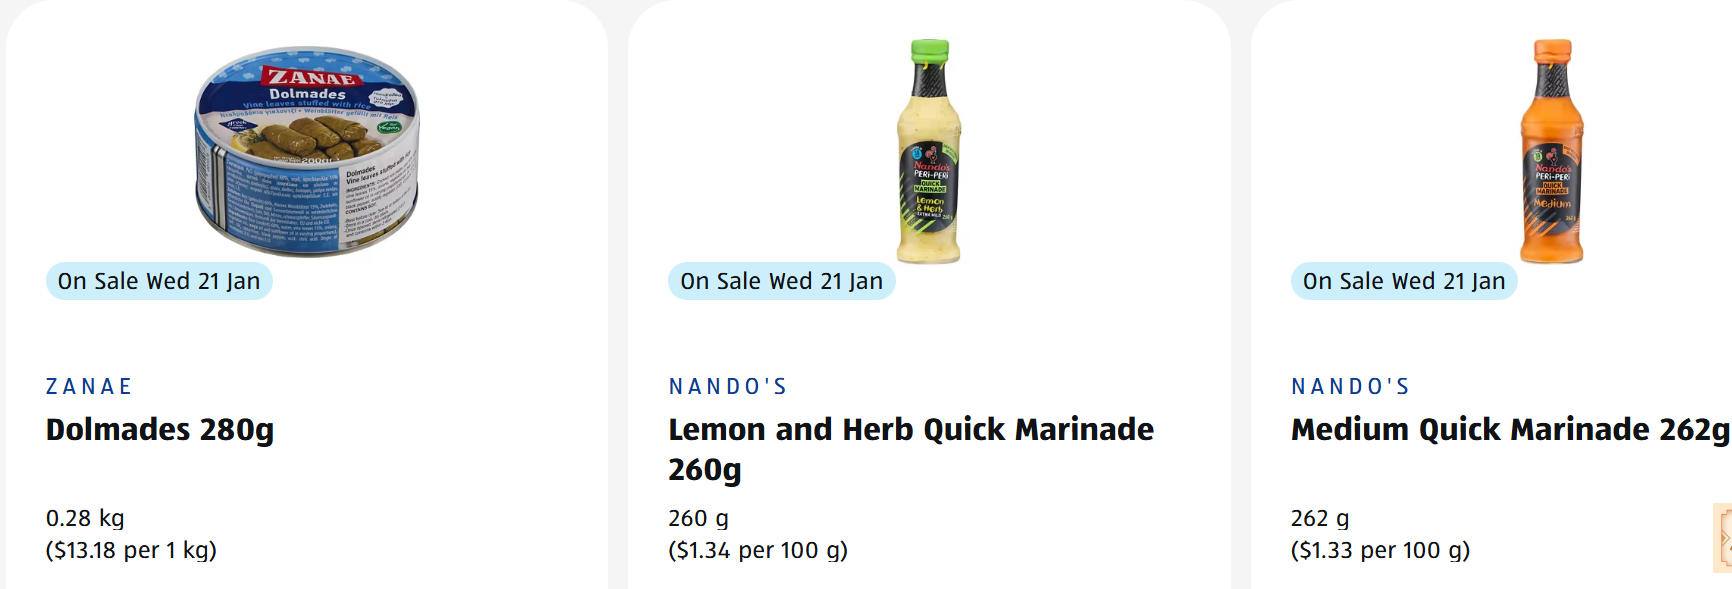Click the 262 g size label
Screen dimensions: 1732x589
pyautogui.click(x=1320, y=518)
